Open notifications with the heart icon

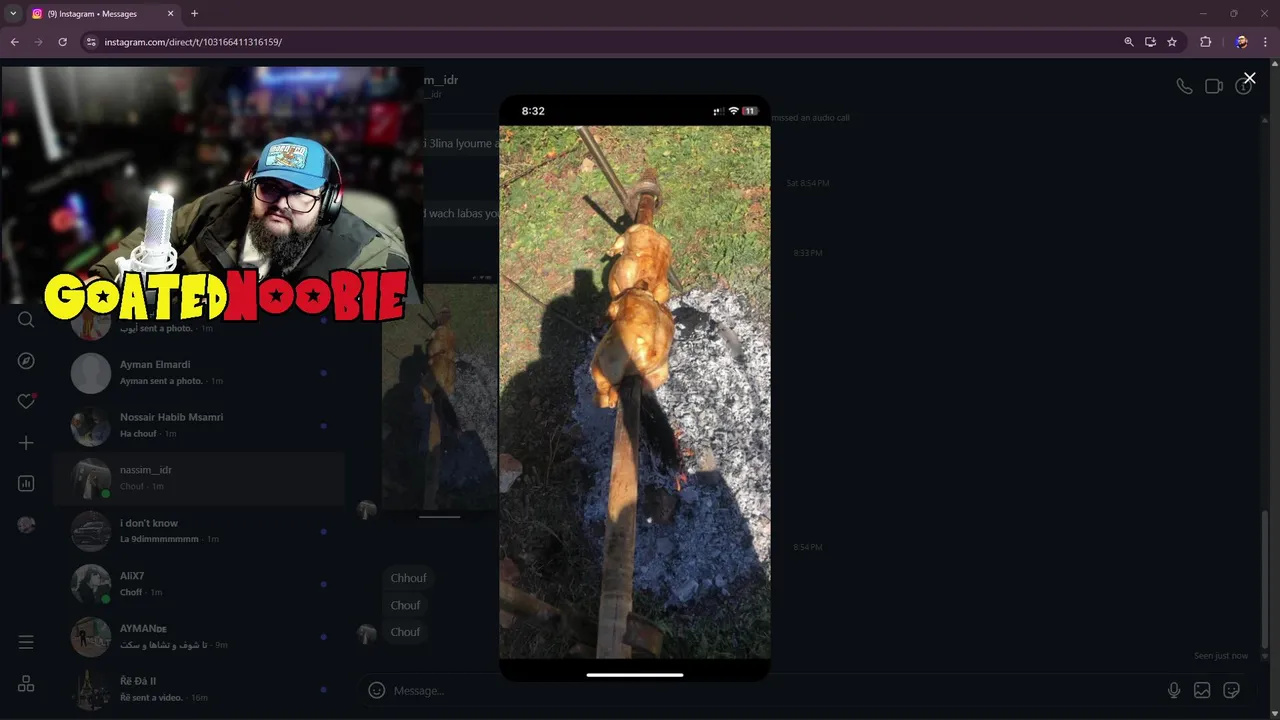26,401
